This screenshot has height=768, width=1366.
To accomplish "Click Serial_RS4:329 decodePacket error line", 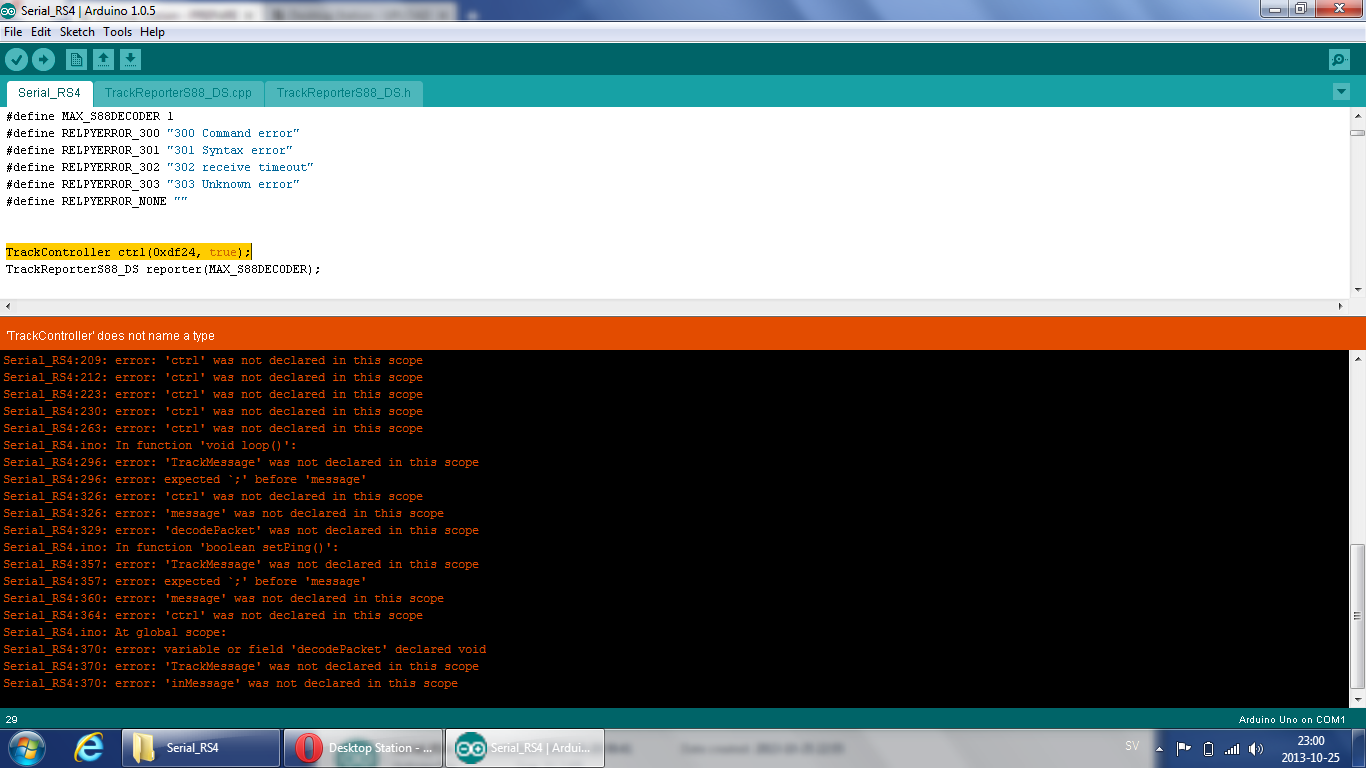I will point(240,530).
